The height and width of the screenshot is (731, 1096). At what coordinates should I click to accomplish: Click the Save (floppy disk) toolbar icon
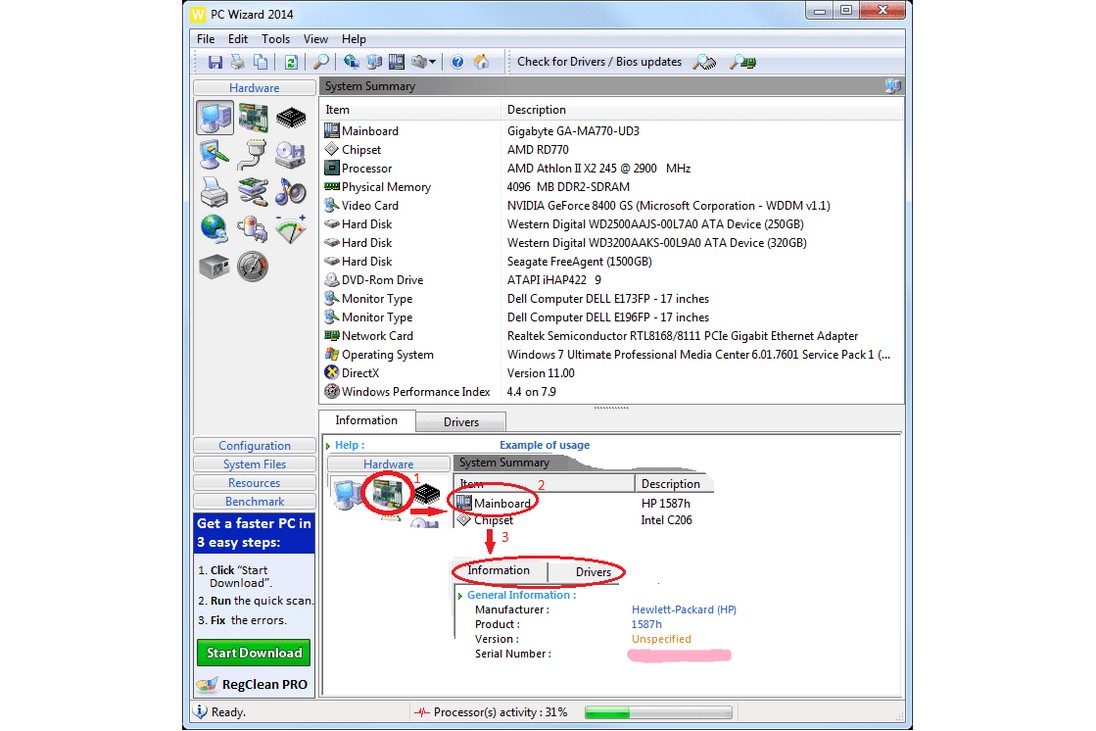[x=215, y=62]
